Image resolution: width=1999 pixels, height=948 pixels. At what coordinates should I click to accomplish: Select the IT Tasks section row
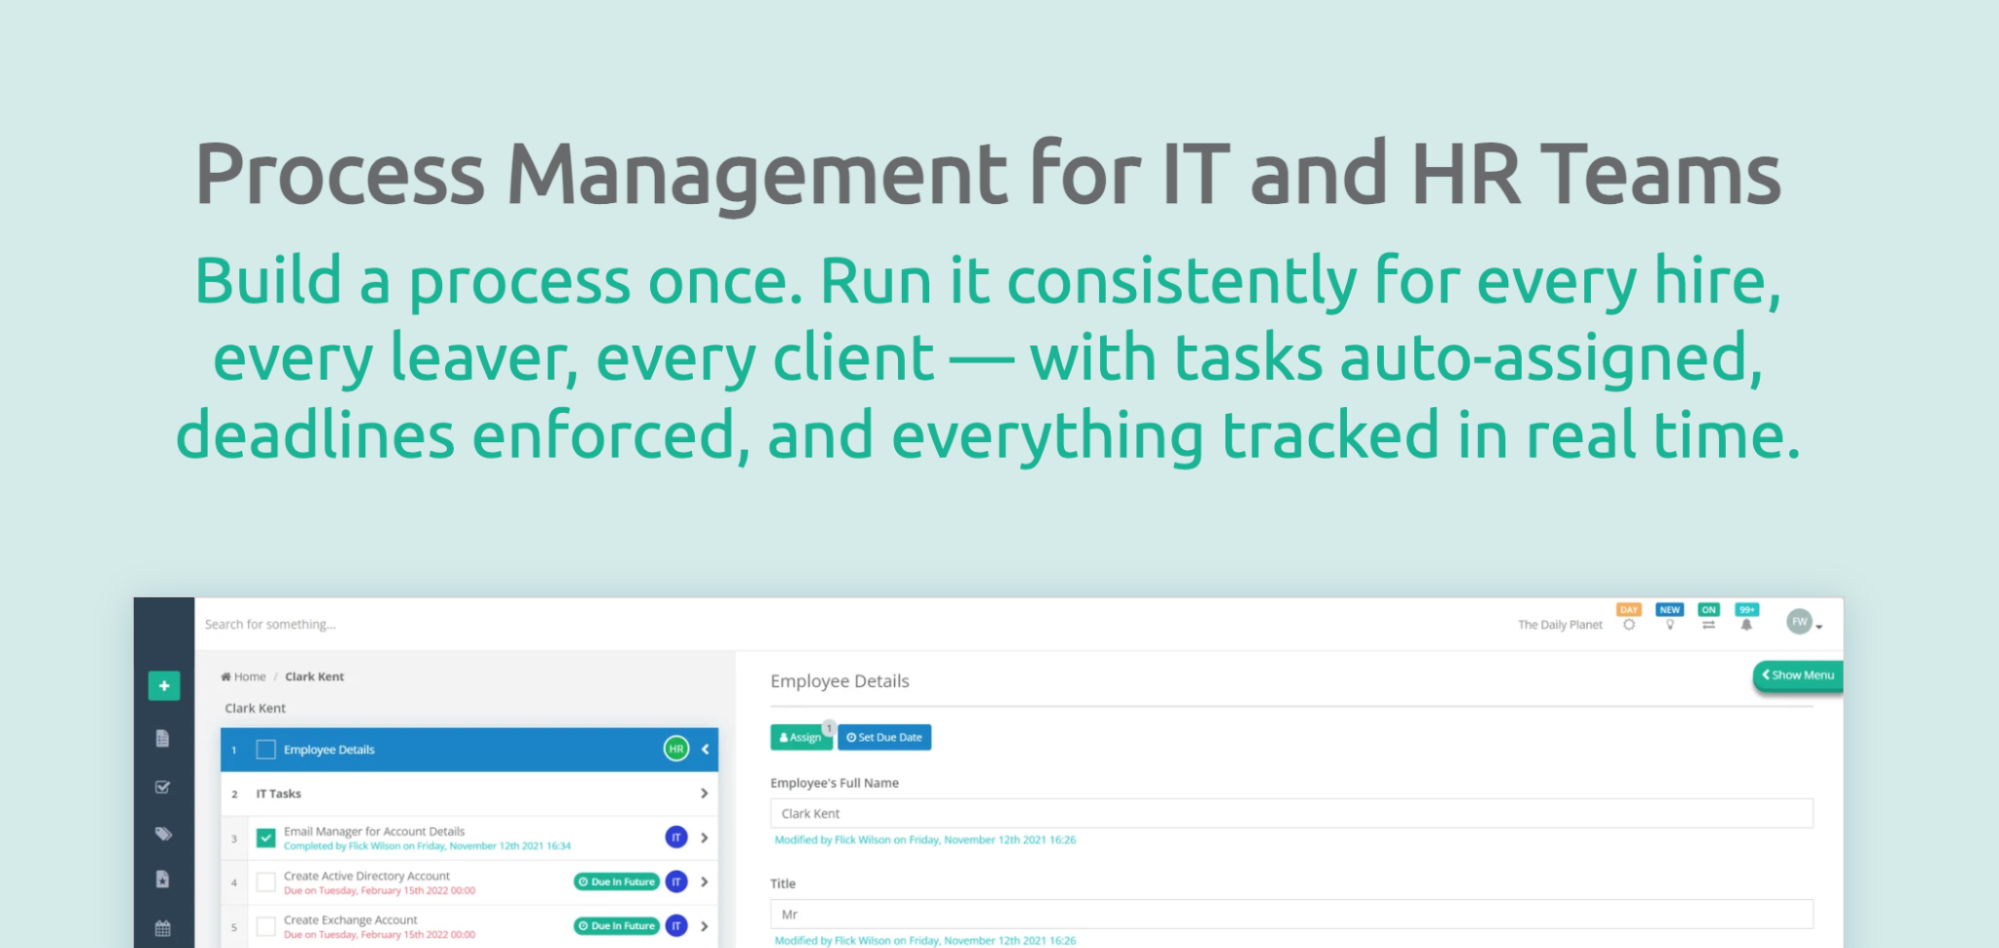coord(469,793)
